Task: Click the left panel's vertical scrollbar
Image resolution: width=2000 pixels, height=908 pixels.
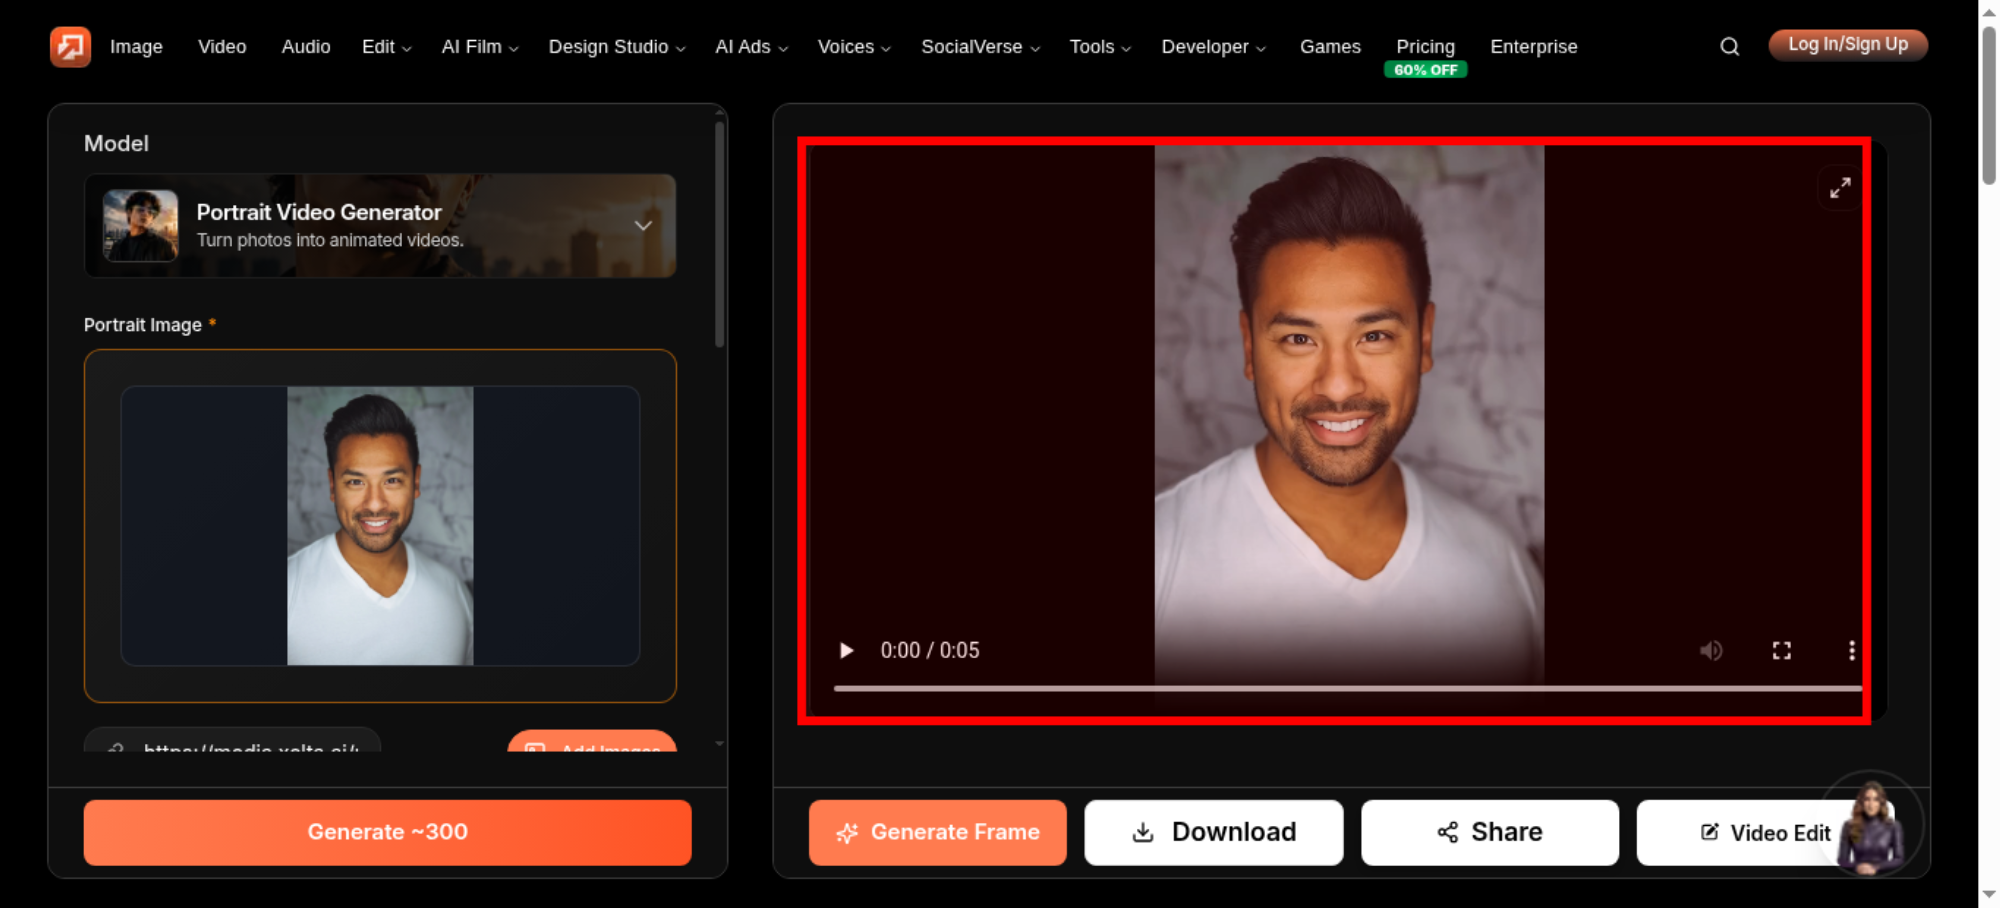Action: [719, 235]
